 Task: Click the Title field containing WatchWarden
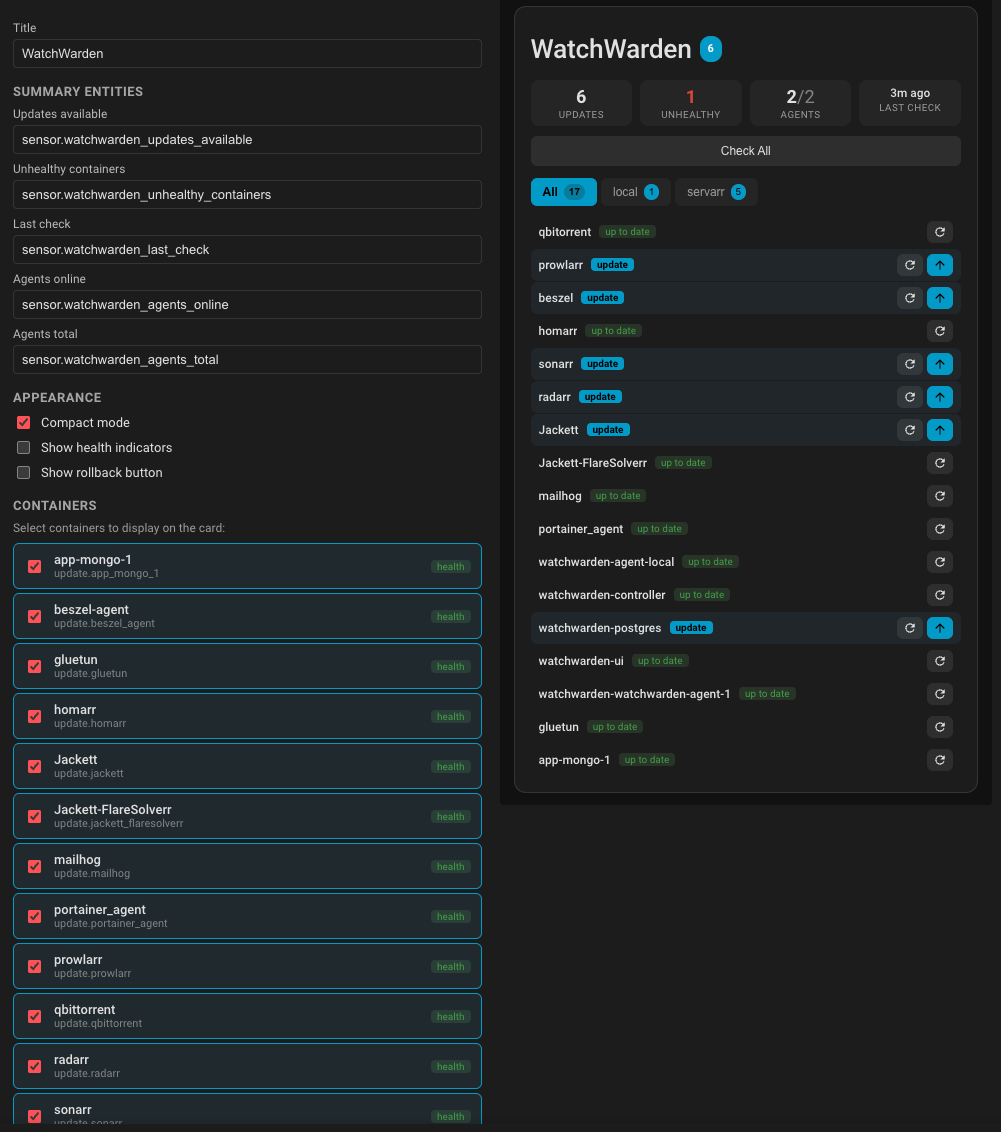click(246, 53)
